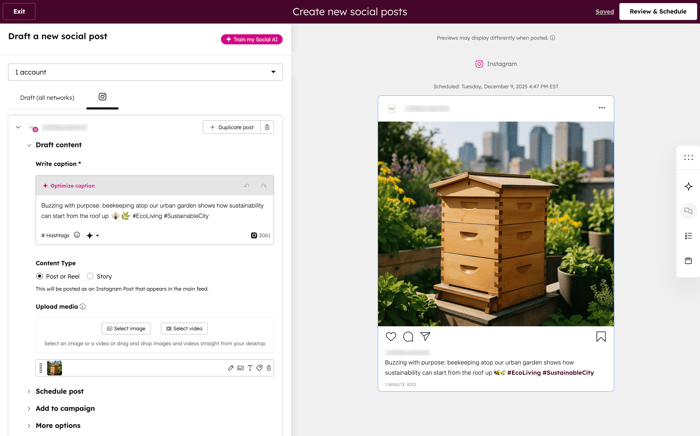Click the share paper plane icon
700x436 pixels.
(425, 336)
